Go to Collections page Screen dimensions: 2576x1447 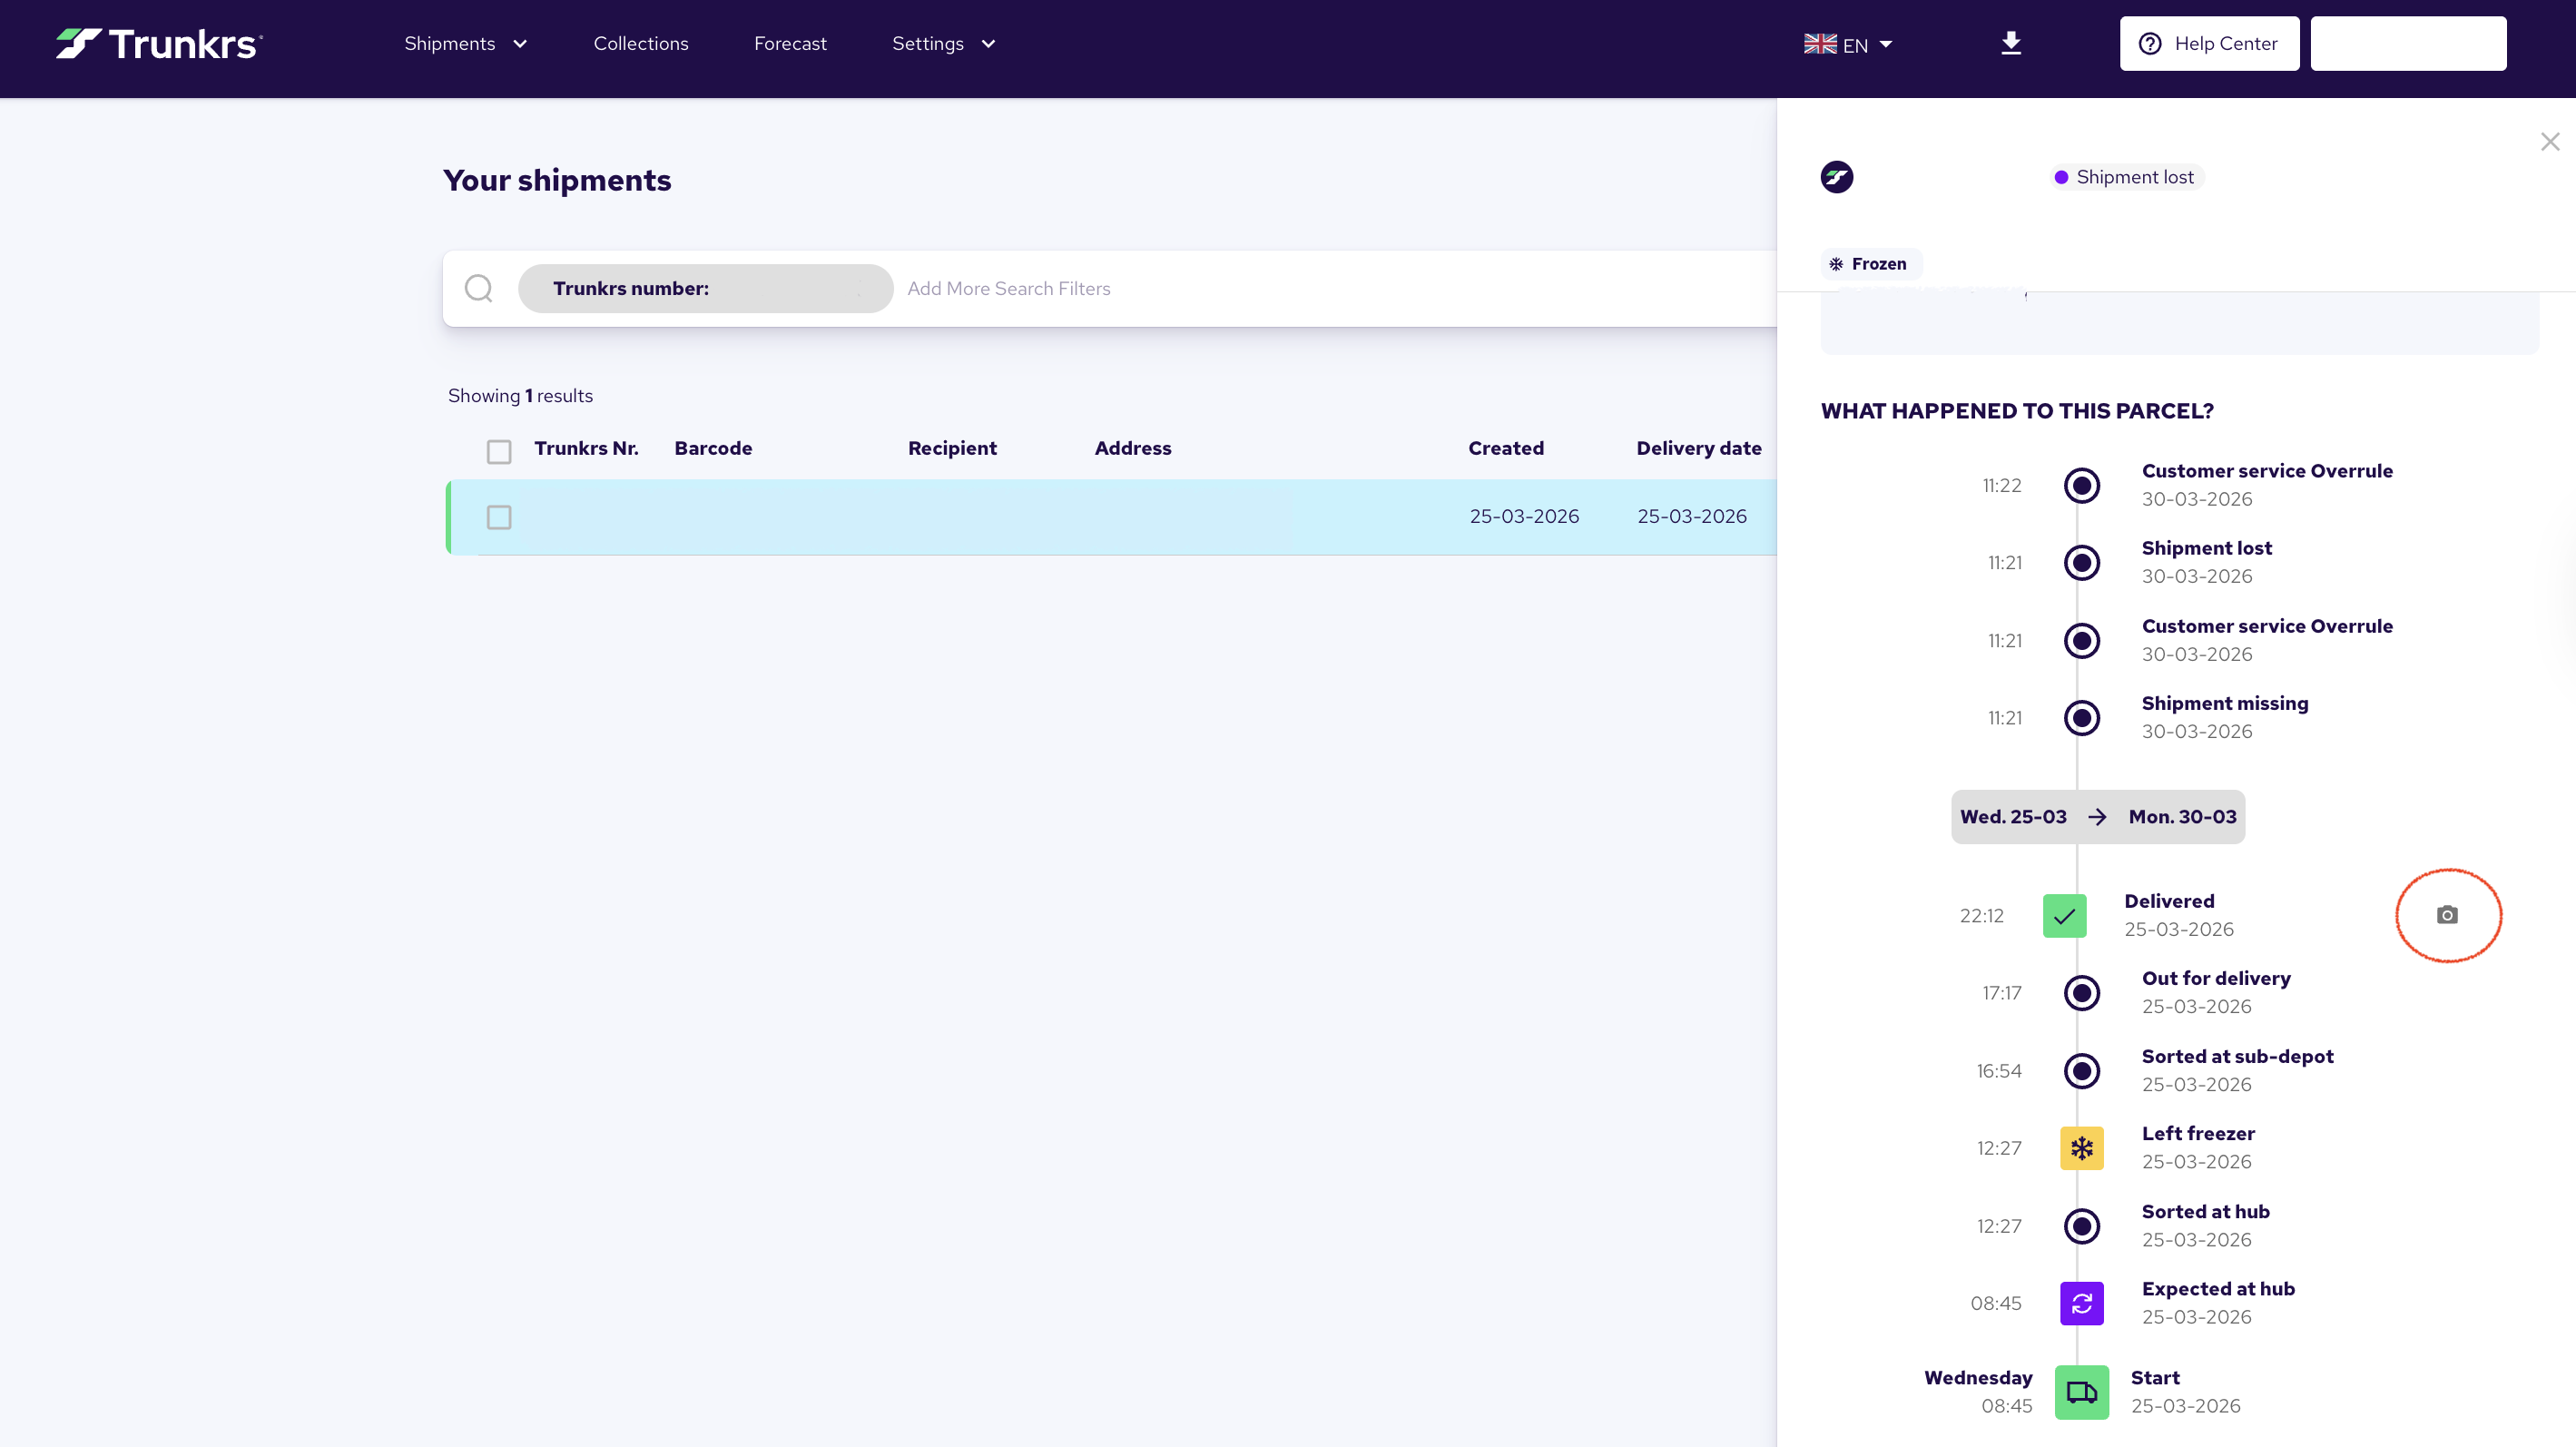[641, 43]
